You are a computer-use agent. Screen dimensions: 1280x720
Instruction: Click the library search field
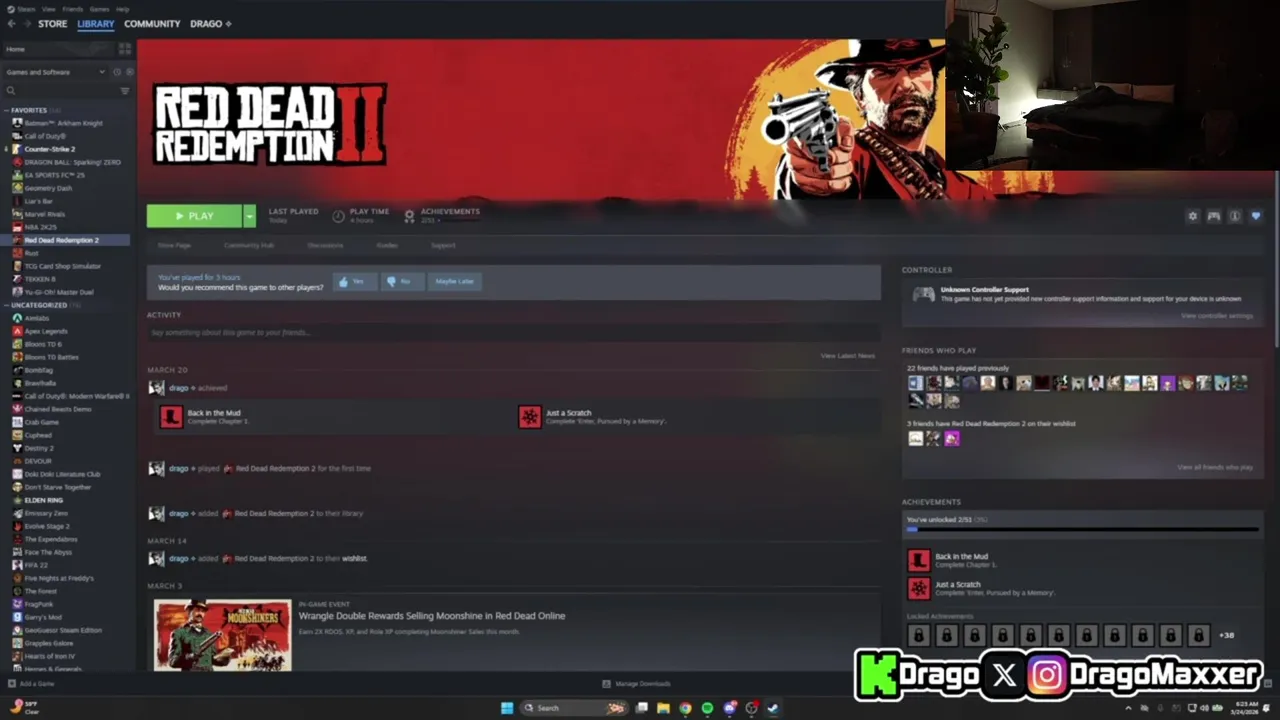point(60,91)
